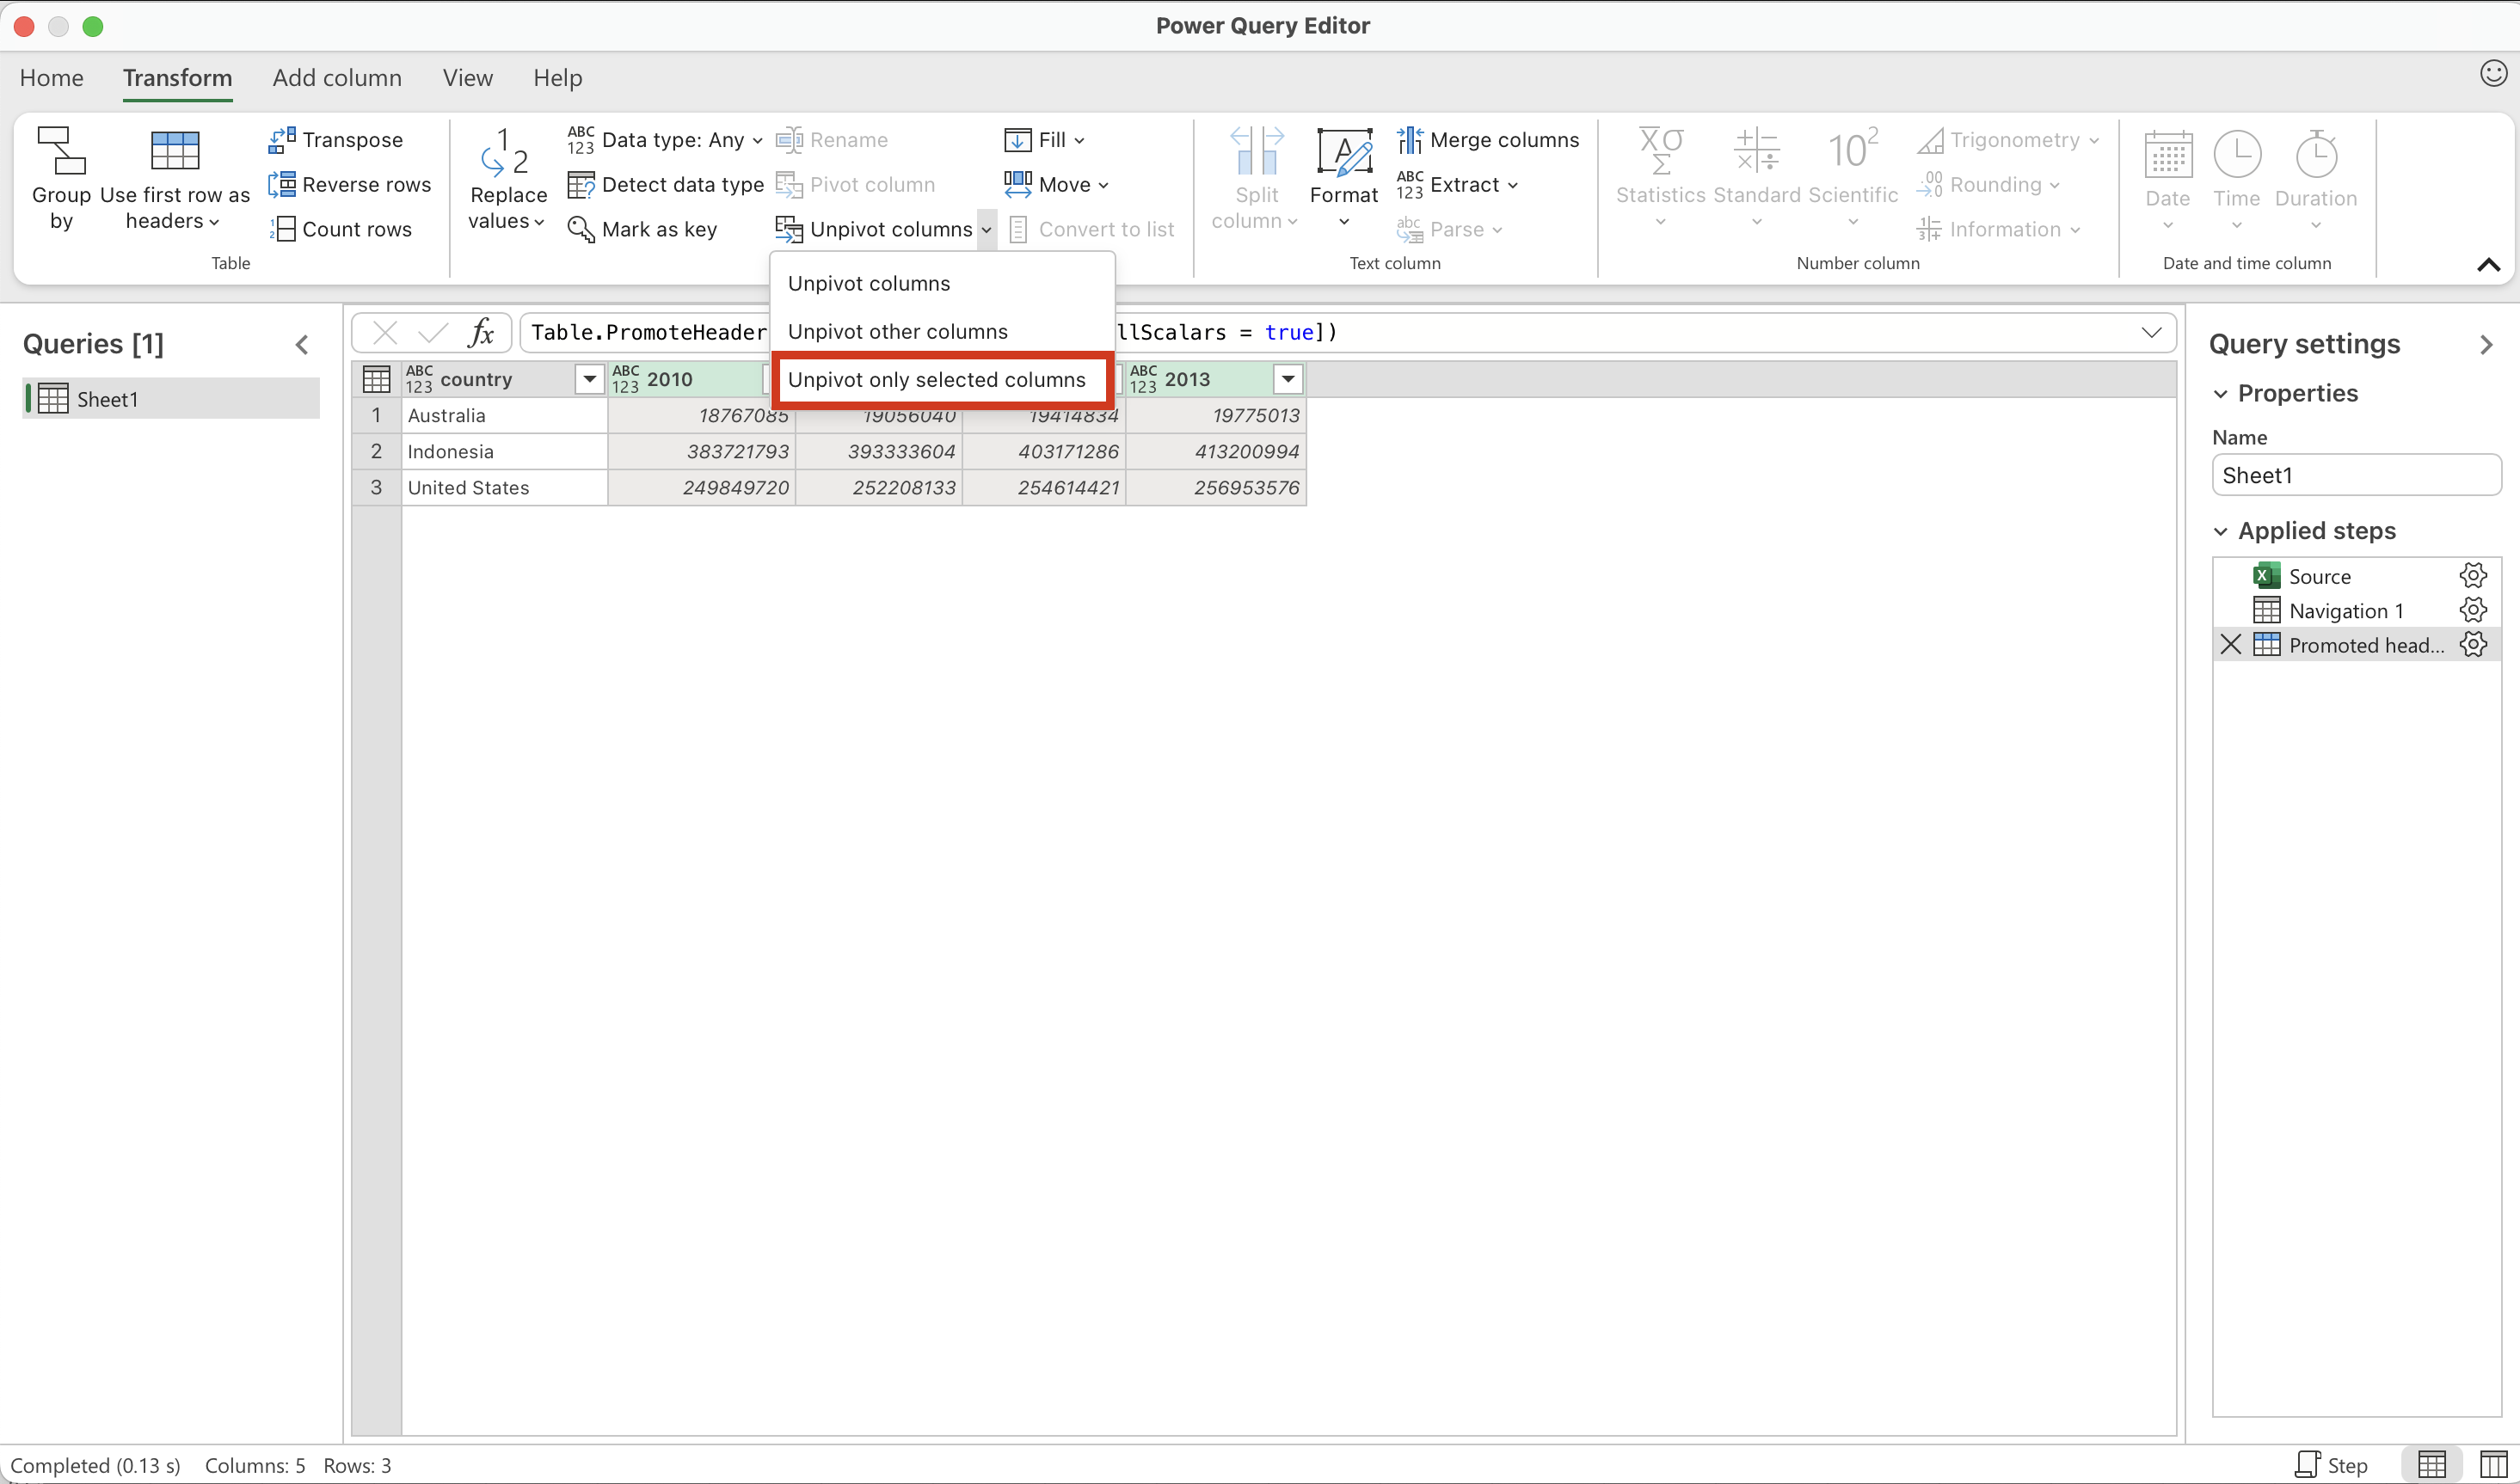Viewport: 2520px width, 1484px height.
Task: Collapse the Queries pane
Action: pyautogui.click(x=302, y=345)
